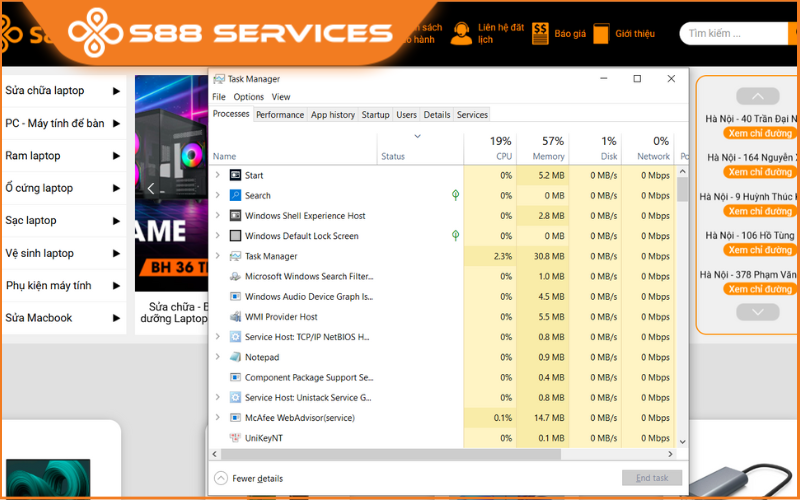The image size is (800, 500).
Task: Click the up arrow above the store address list
Action: [758, 96]
